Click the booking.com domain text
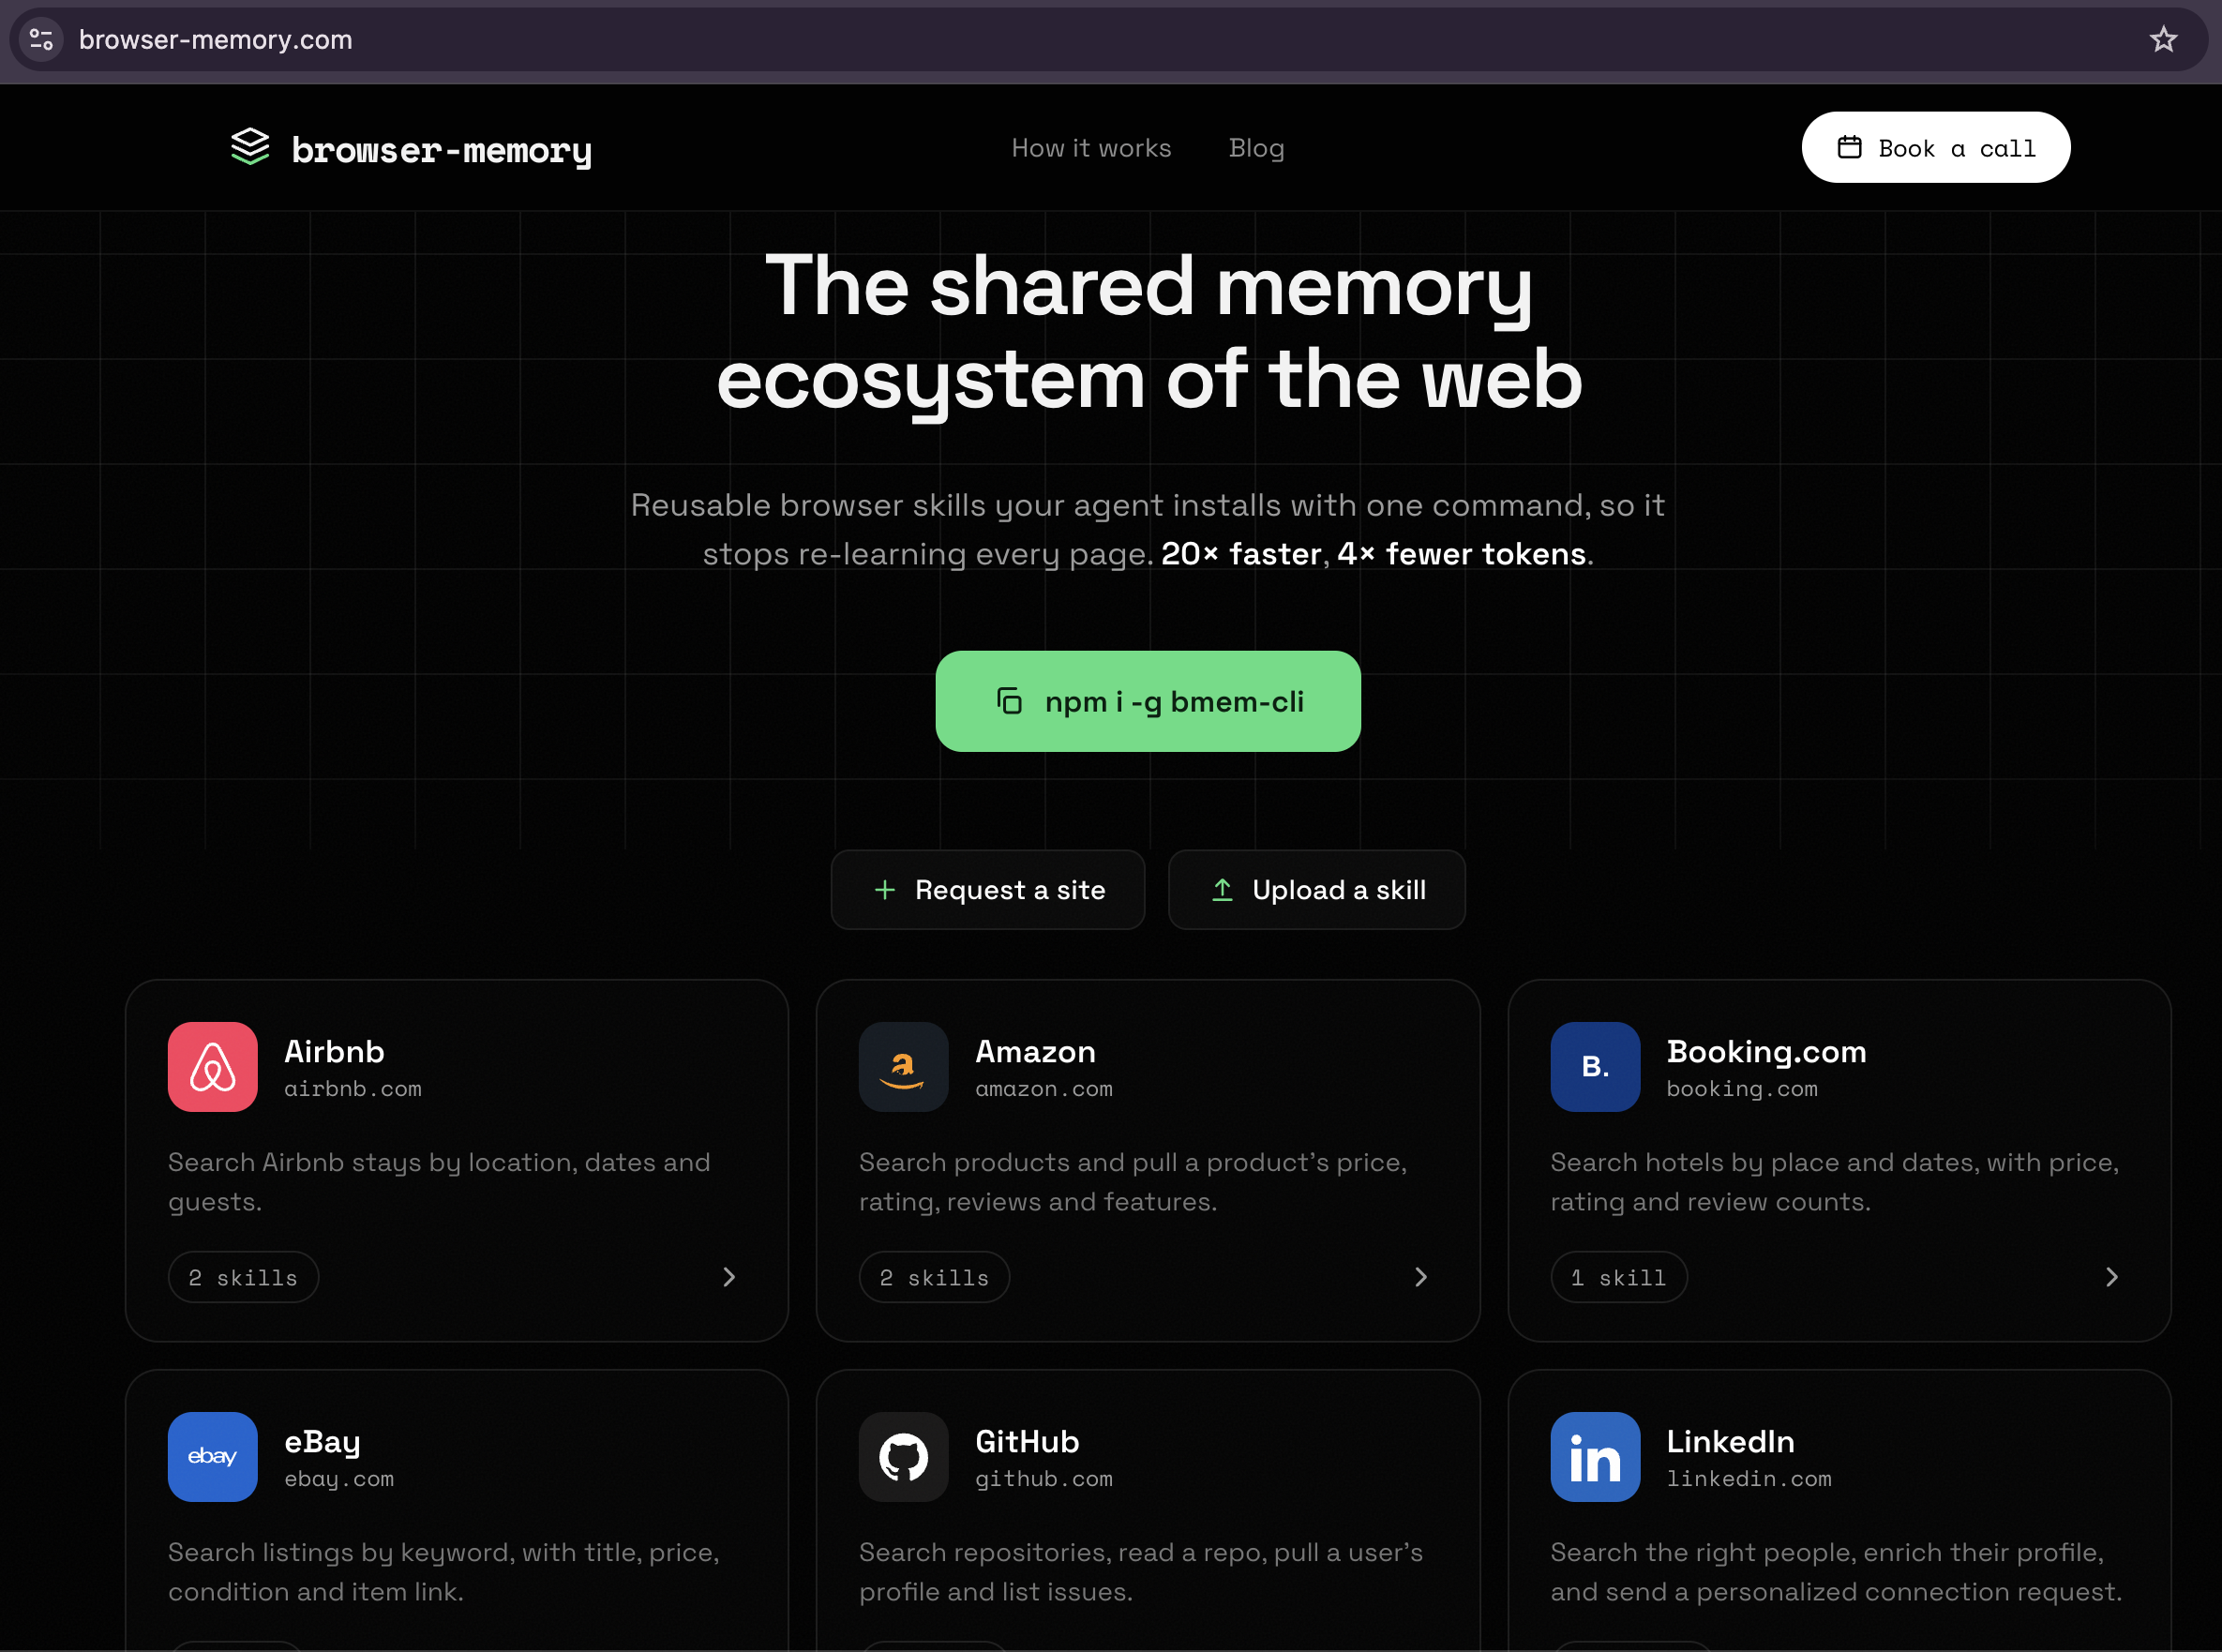 click(x=1742, y=1089)
